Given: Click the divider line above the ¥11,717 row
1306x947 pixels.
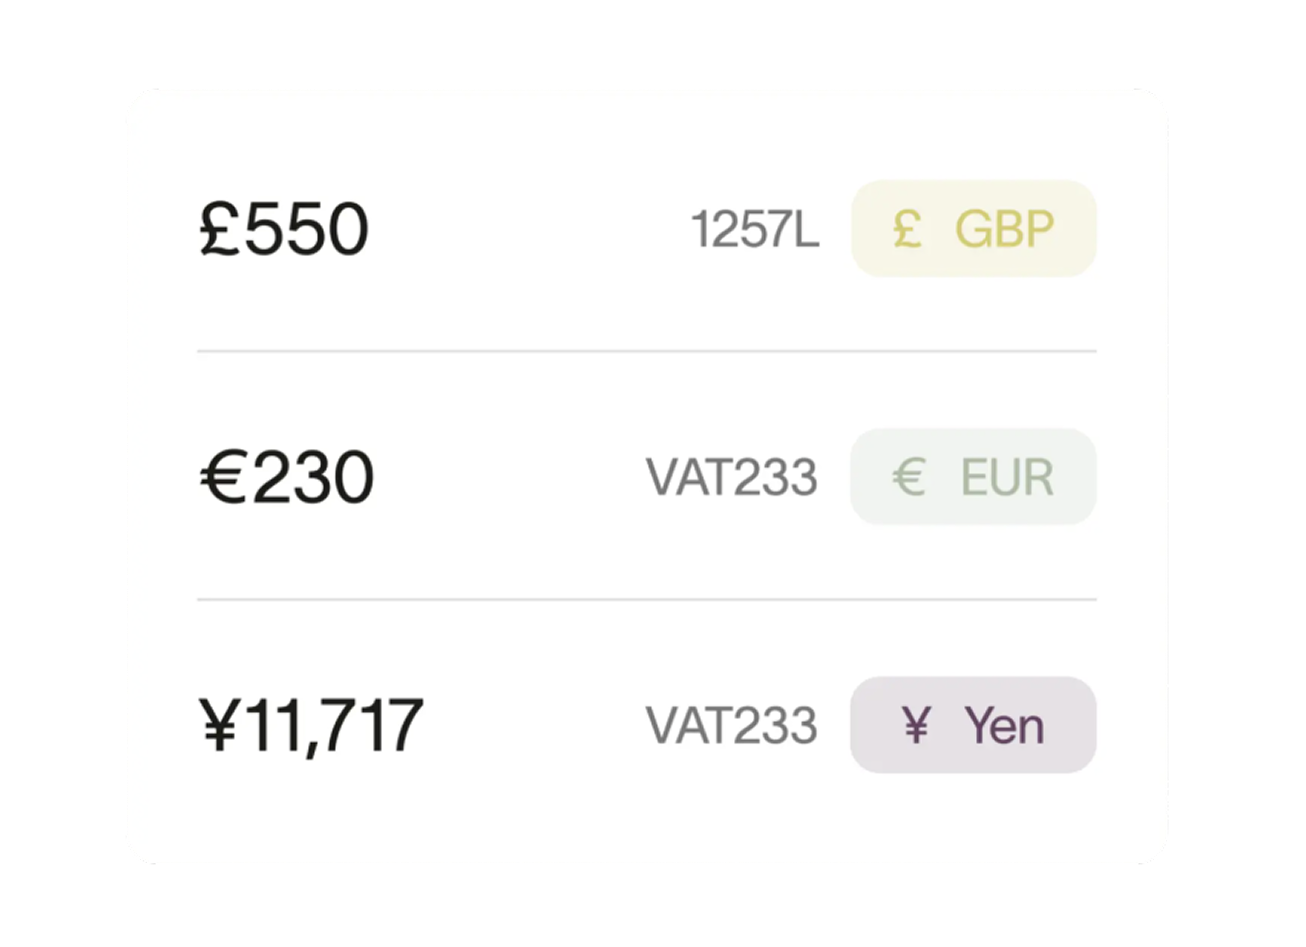Looking at the screenshot, I should 646,600.
